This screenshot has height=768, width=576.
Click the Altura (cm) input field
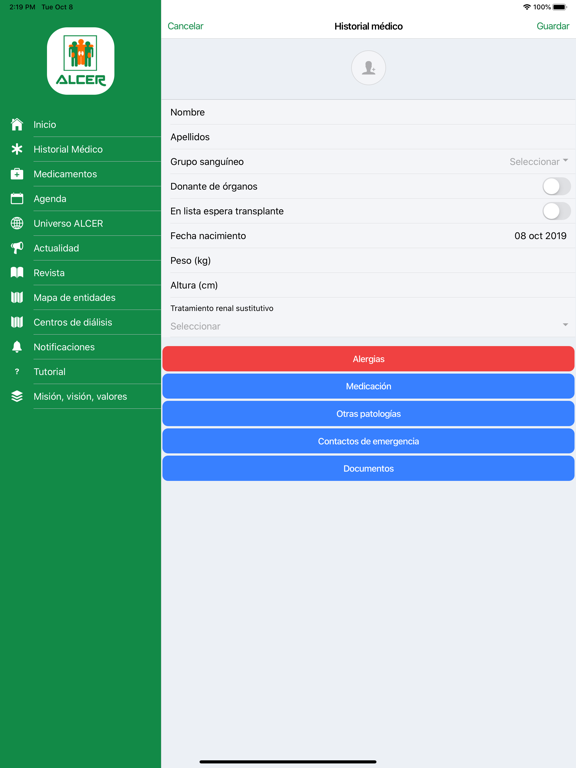pos(368,285)
